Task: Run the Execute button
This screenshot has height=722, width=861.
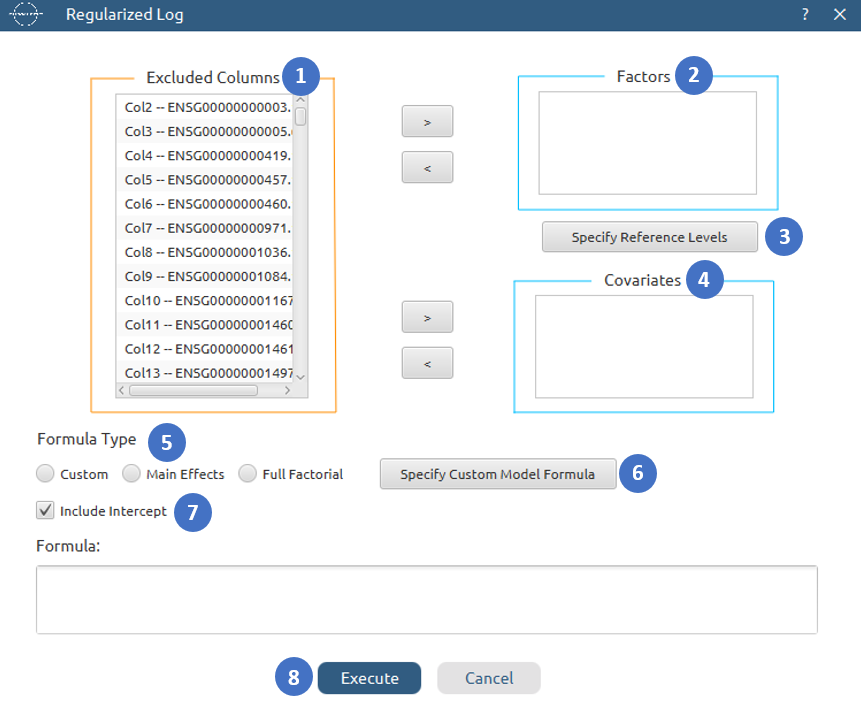Action: 370,678
